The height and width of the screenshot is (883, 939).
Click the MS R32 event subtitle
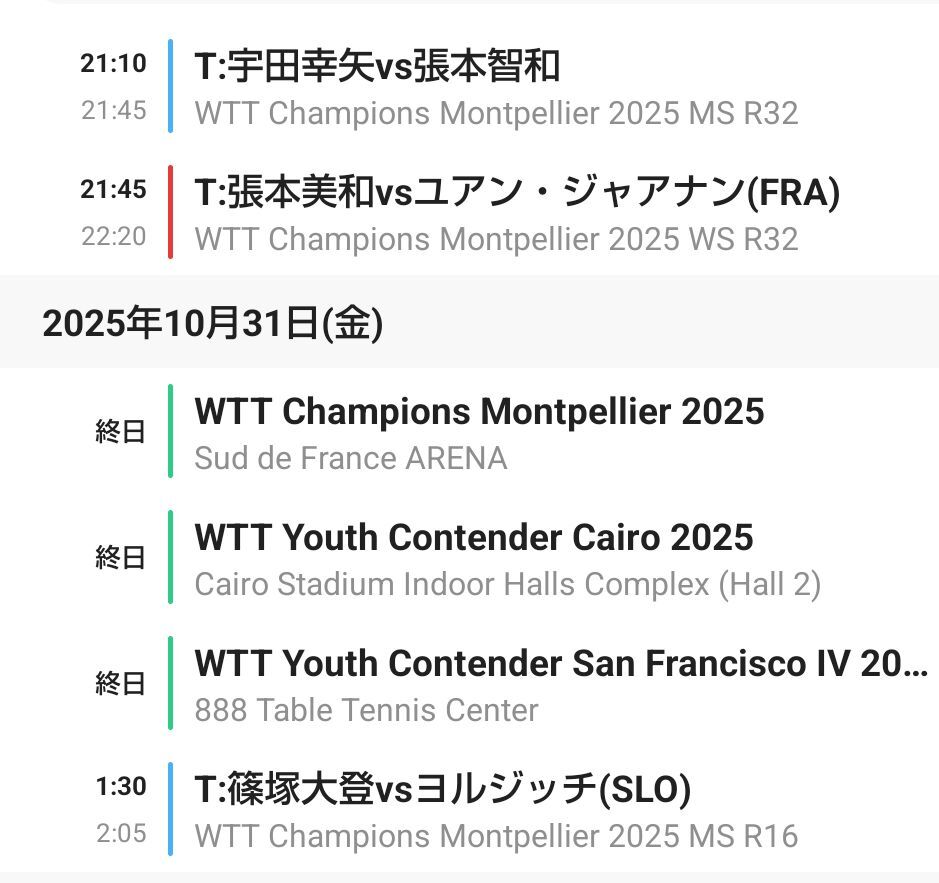[x=496, y=113]
